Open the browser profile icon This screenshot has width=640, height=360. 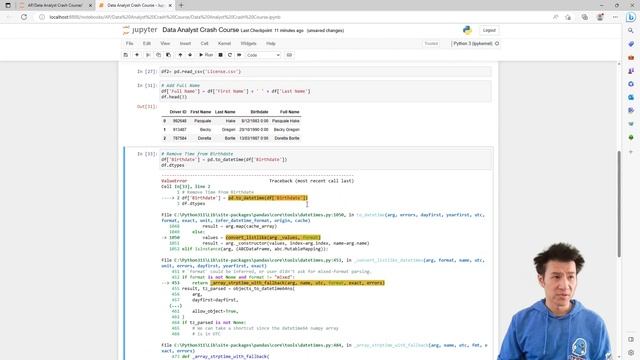click(x=600, y=17)
